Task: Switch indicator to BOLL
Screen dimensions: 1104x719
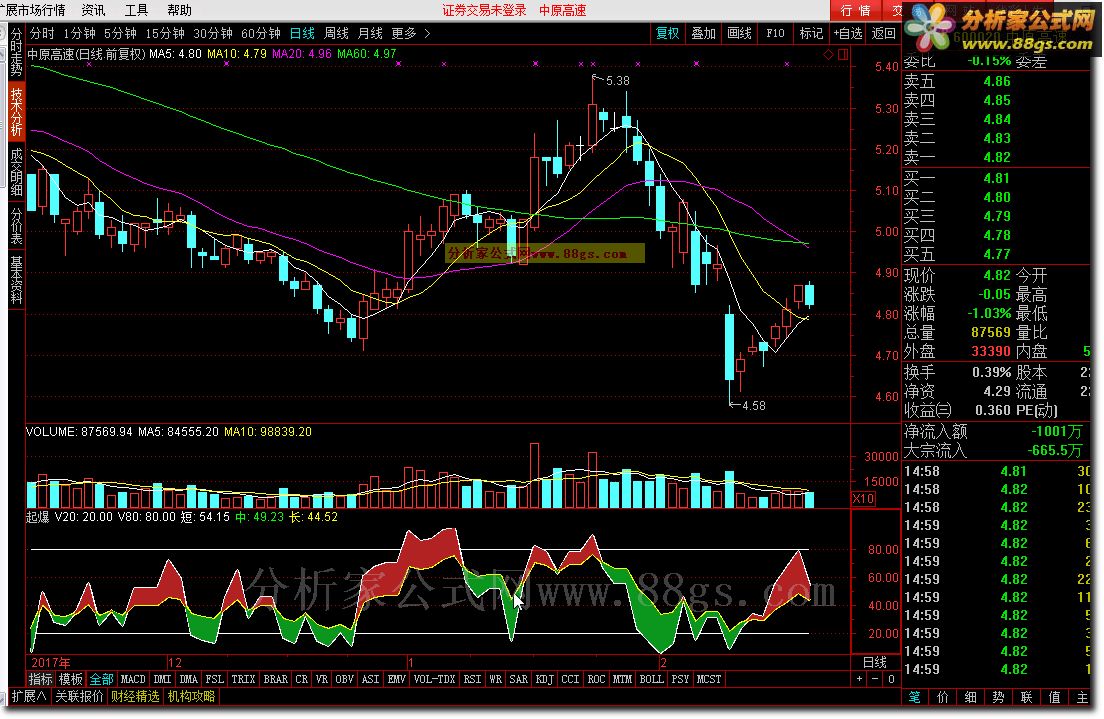Action: (651, 680)
